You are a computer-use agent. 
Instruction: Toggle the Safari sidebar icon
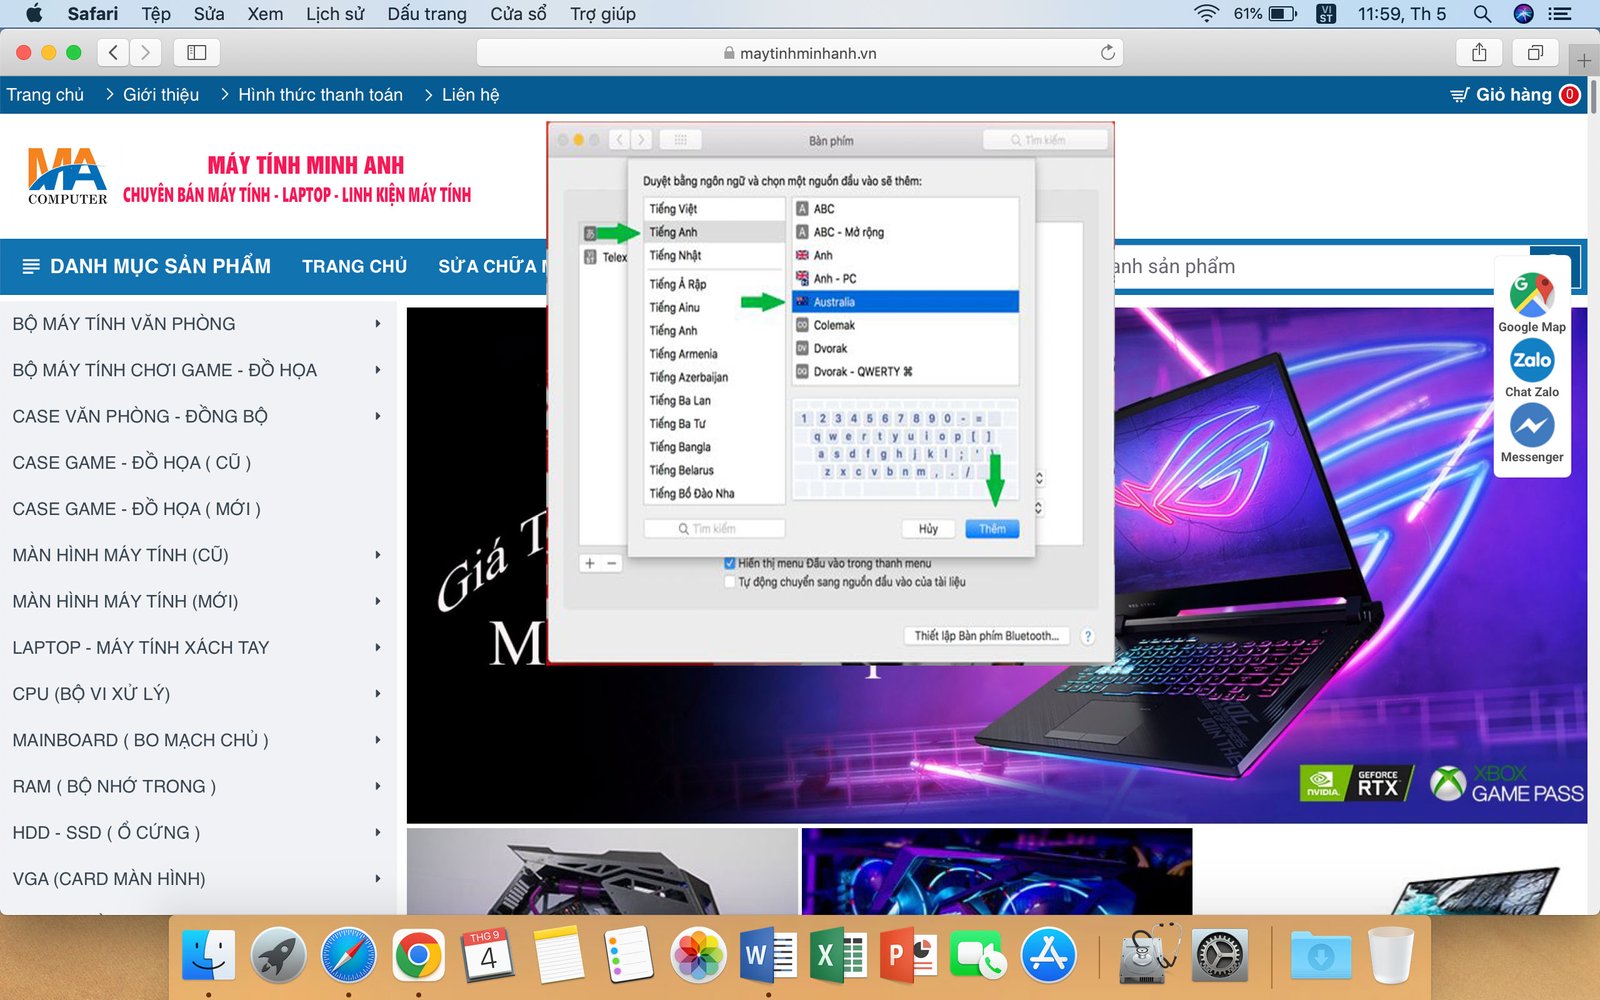[x=197, y=53]
